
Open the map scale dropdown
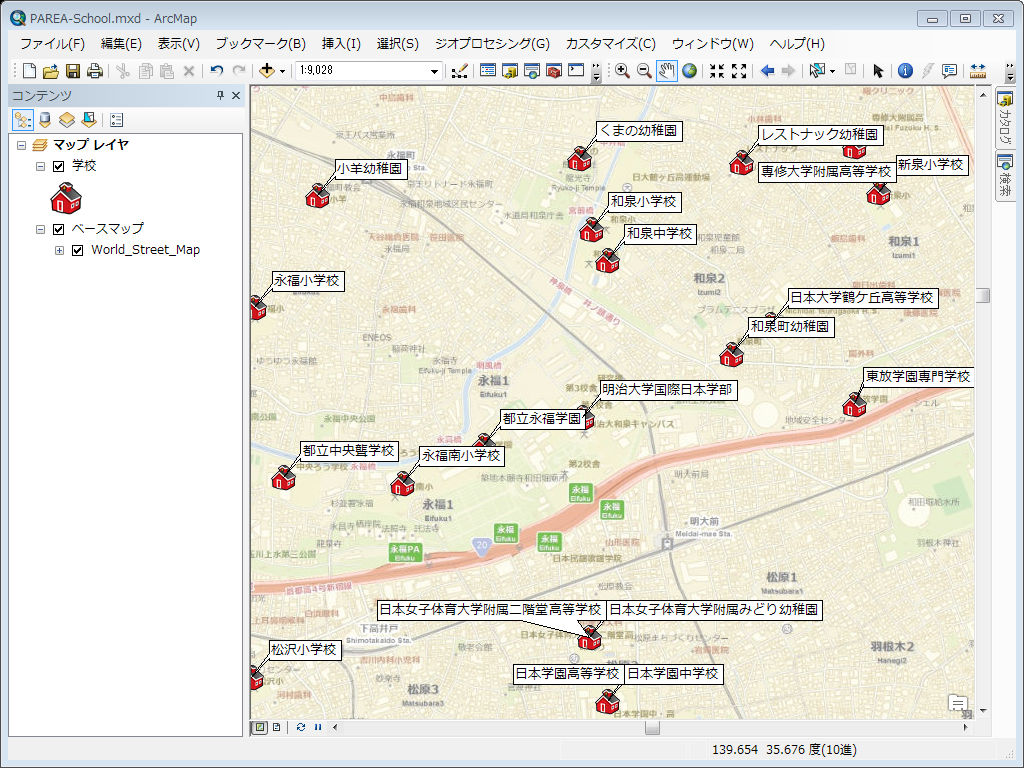click(434, 71)
